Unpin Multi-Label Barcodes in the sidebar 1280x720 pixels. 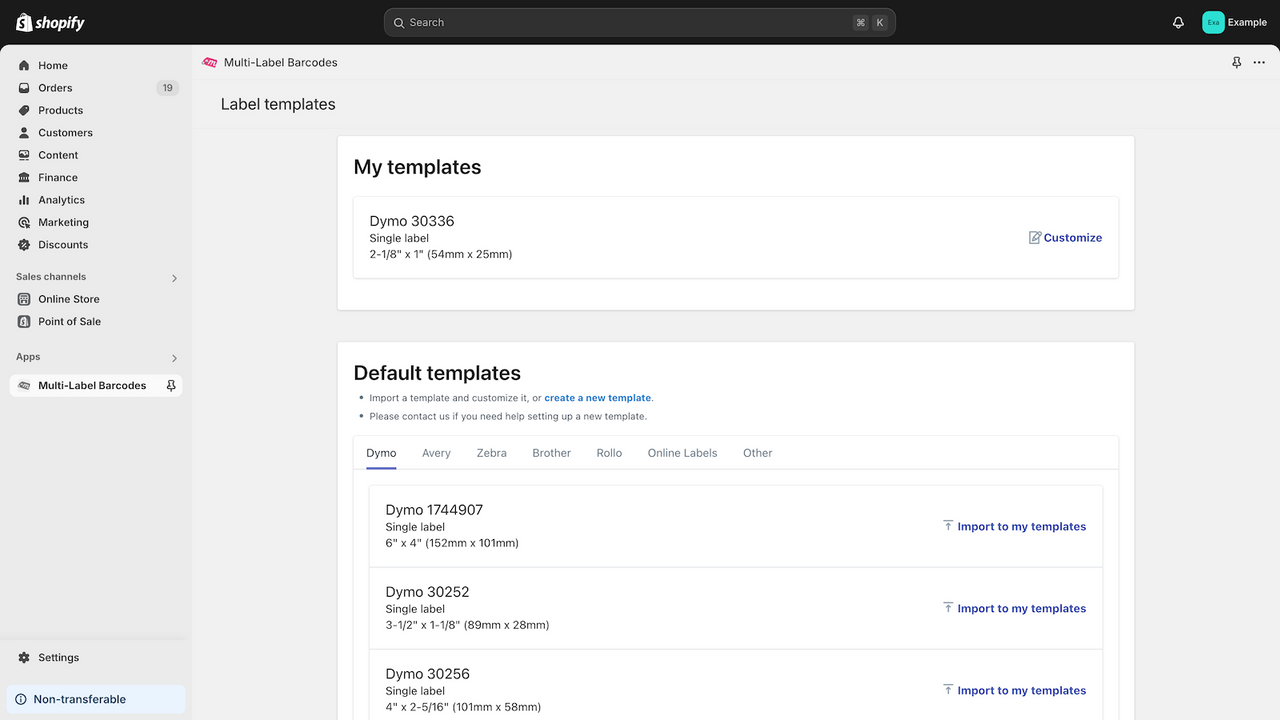click(x=171, y=385)
